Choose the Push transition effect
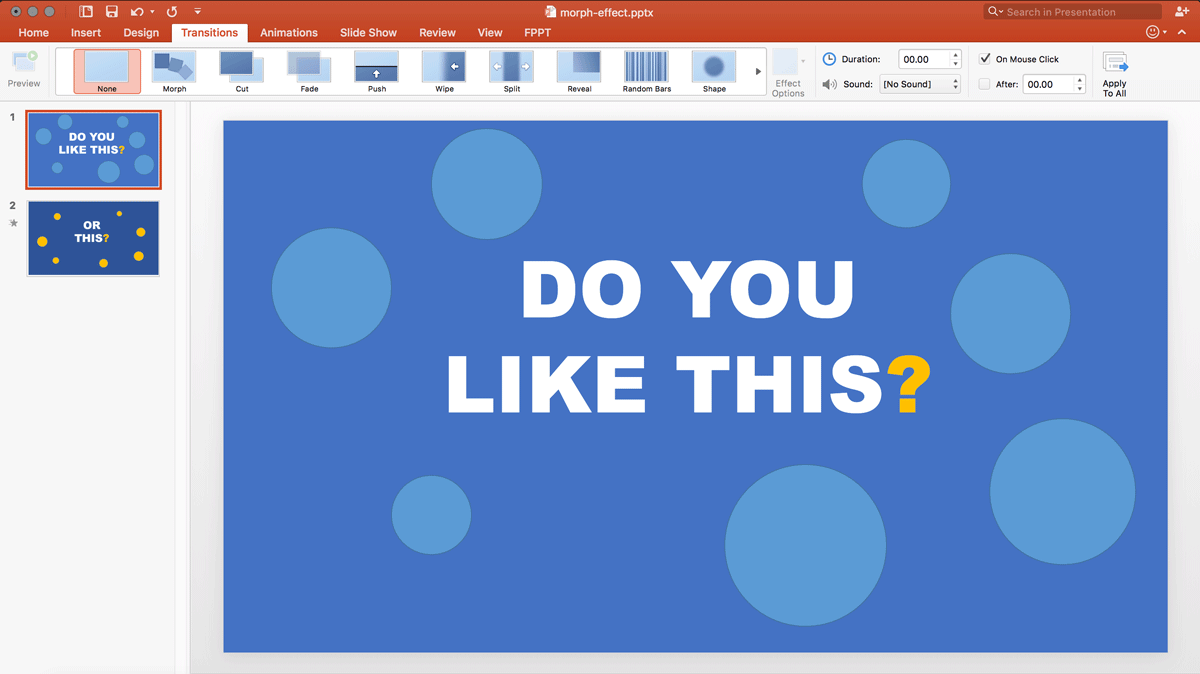This screenshot has height=674, width=1200. 376,70
